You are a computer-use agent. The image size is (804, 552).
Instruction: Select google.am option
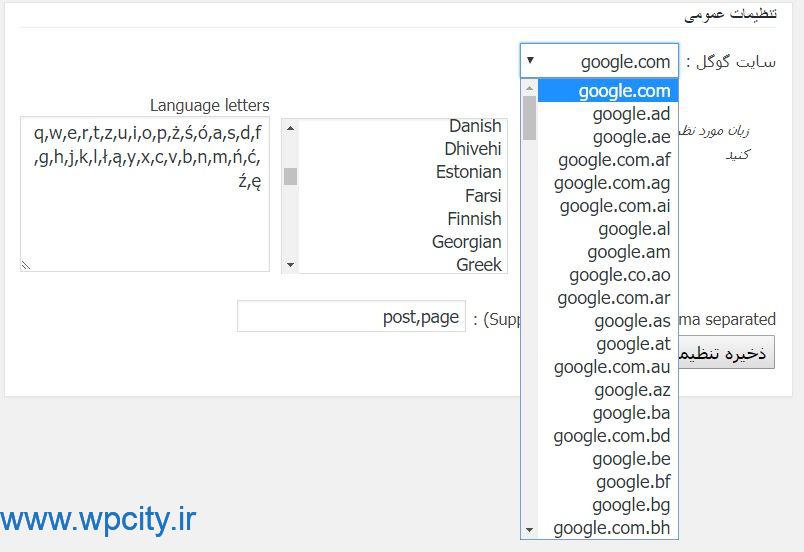pos(608,252)
